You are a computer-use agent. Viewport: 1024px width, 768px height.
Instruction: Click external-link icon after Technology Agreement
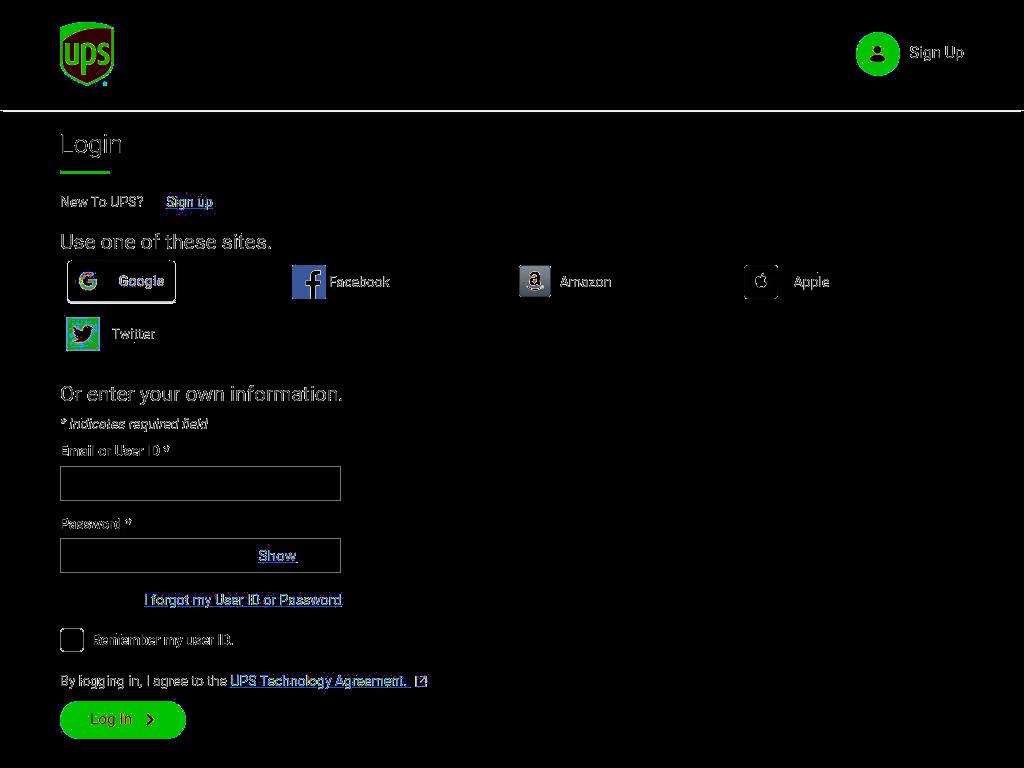pos(421,680)
